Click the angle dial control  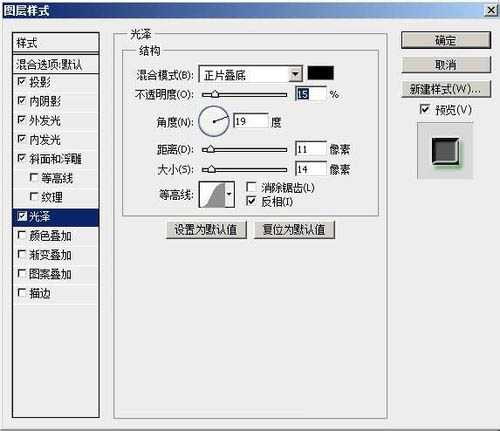pyautogui.click(x=214, y=121)
